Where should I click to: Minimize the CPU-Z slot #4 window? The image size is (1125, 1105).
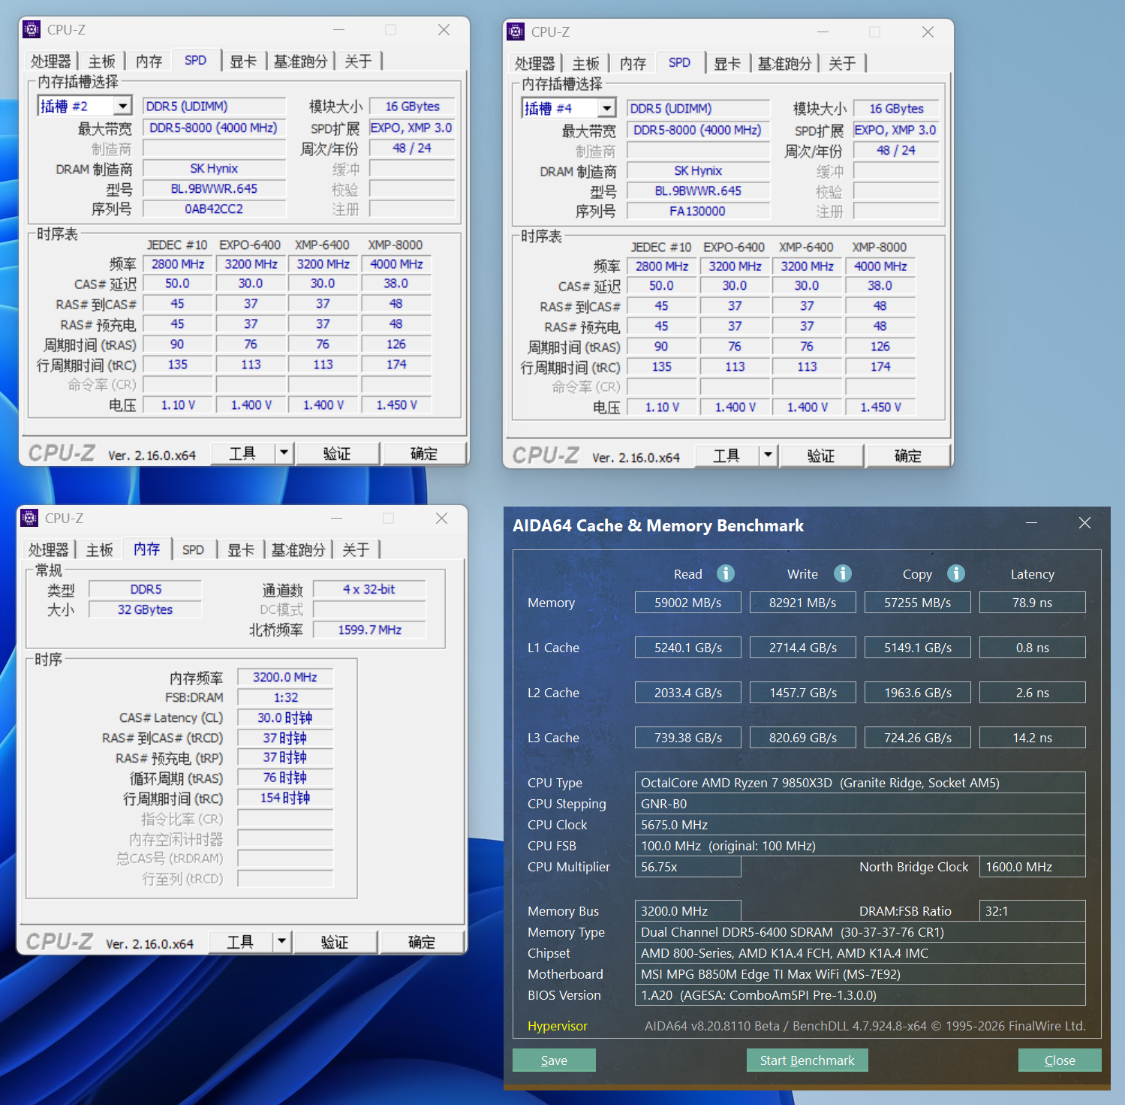823,32
